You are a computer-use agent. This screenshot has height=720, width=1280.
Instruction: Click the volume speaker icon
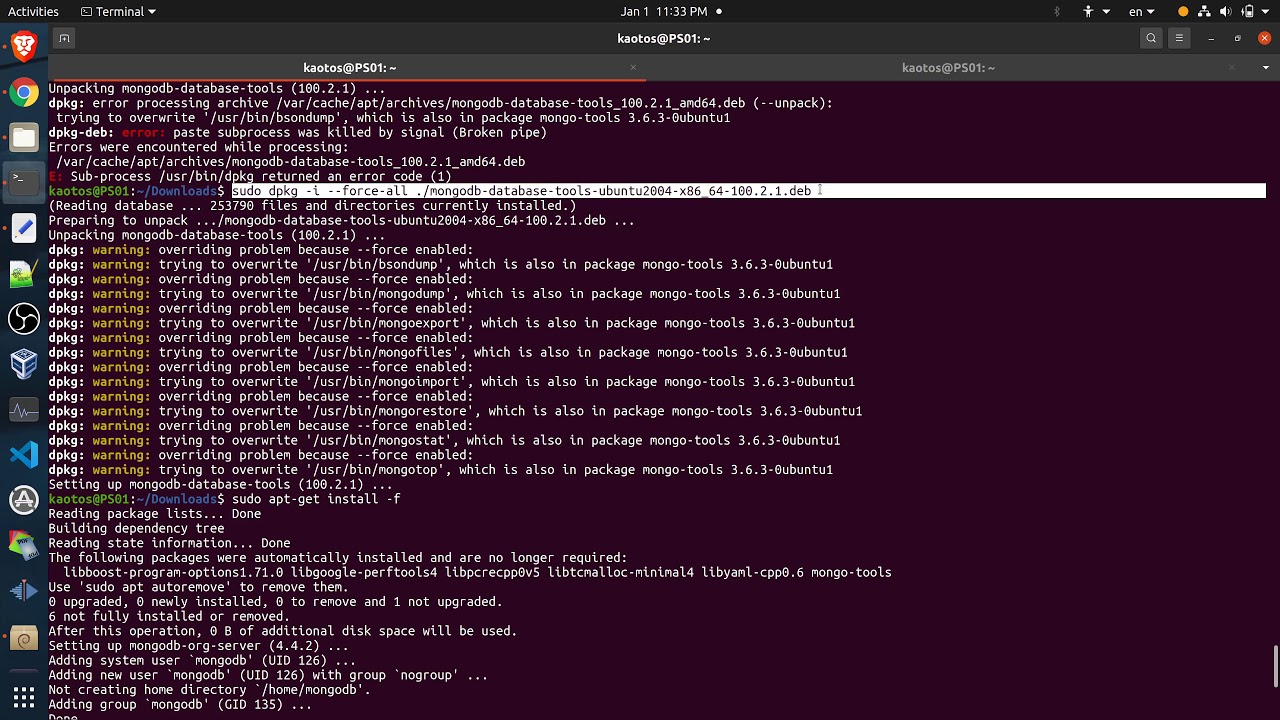pyautogui.click(x=1224, y=12)
